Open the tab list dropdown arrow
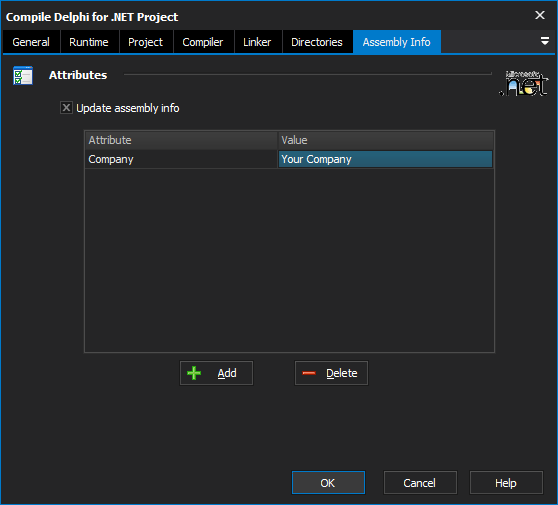558x505 pixels. 544,41
